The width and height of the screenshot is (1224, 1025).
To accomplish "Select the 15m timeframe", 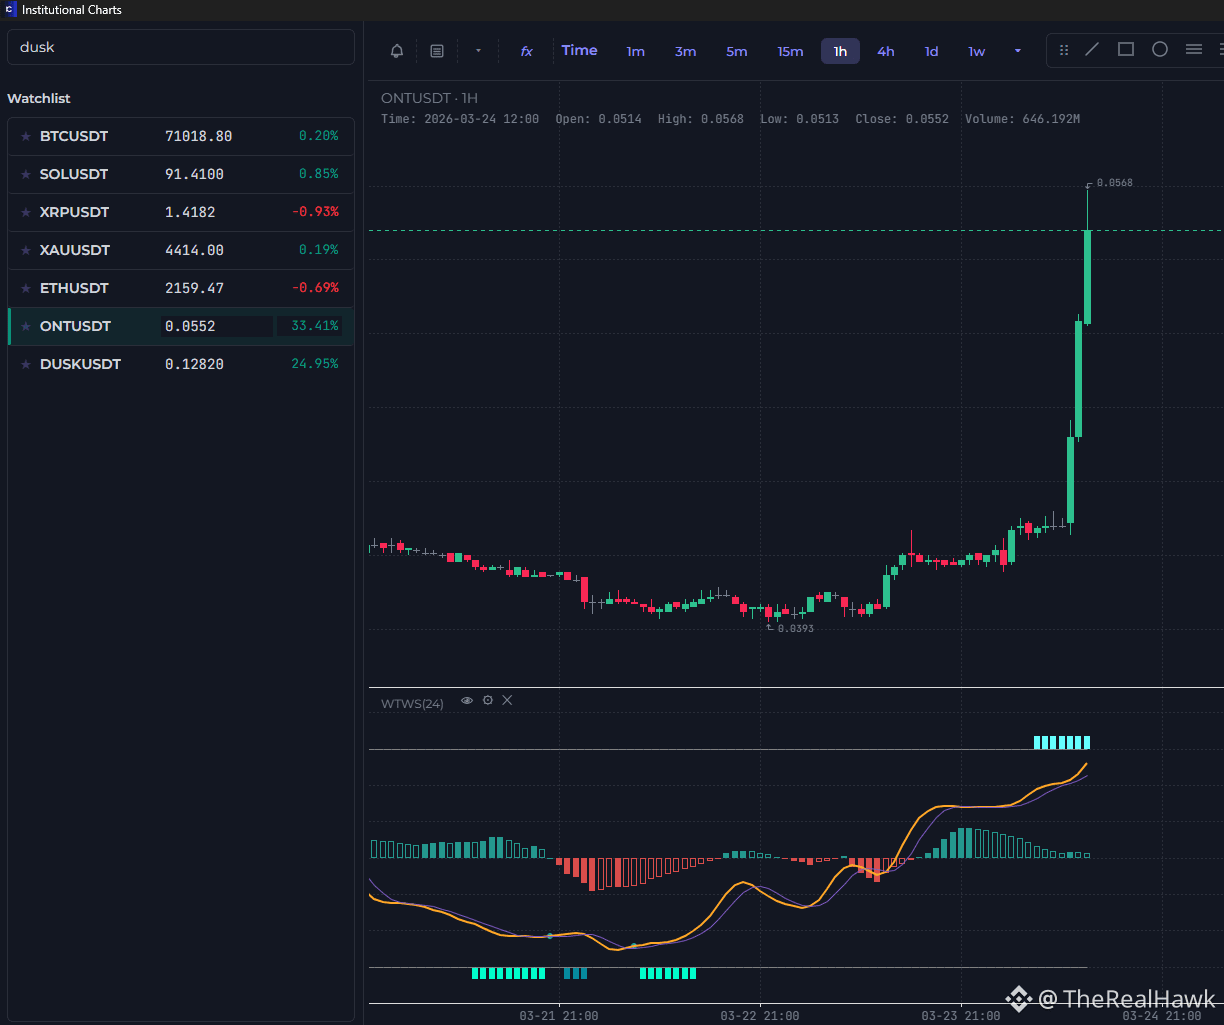I will click(790, 51).
